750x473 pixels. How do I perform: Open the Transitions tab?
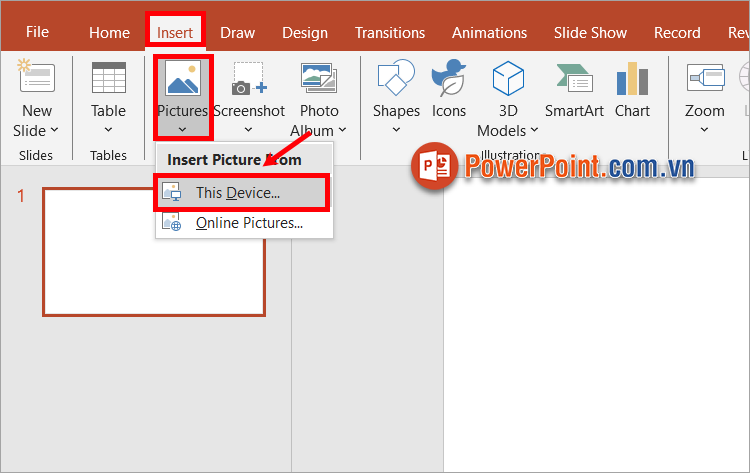pyautogui.click(x=390, y=33)
